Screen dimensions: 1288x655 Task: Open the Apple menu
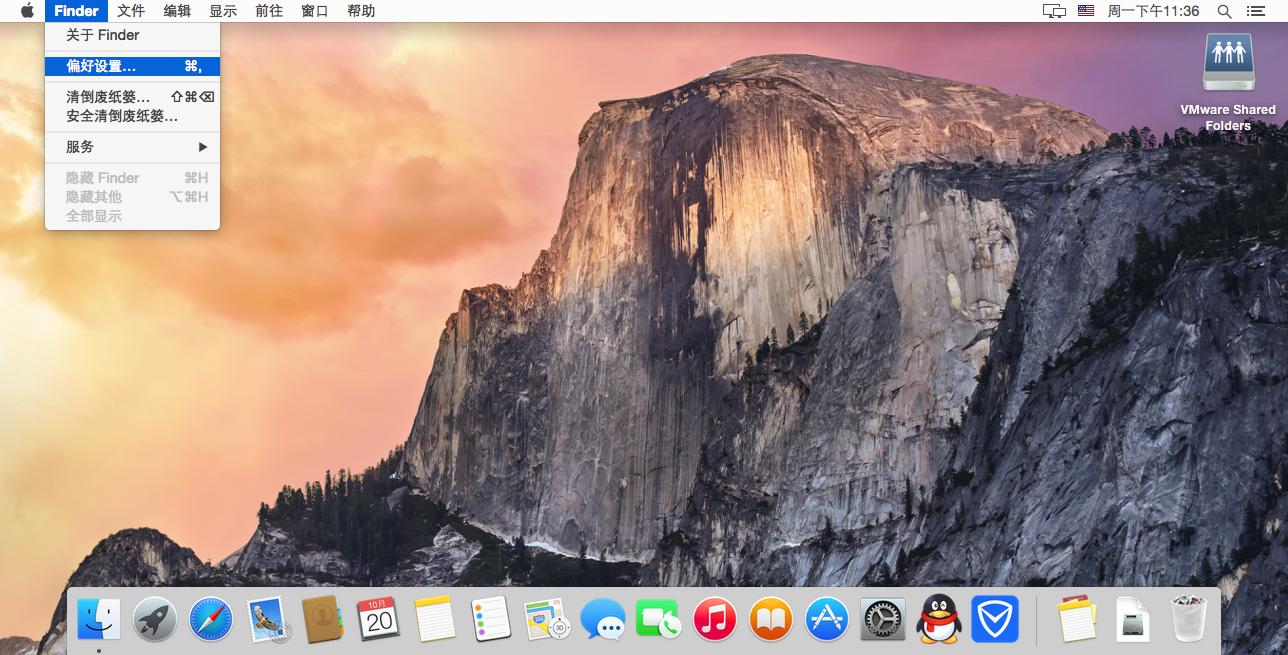point(27,11)
